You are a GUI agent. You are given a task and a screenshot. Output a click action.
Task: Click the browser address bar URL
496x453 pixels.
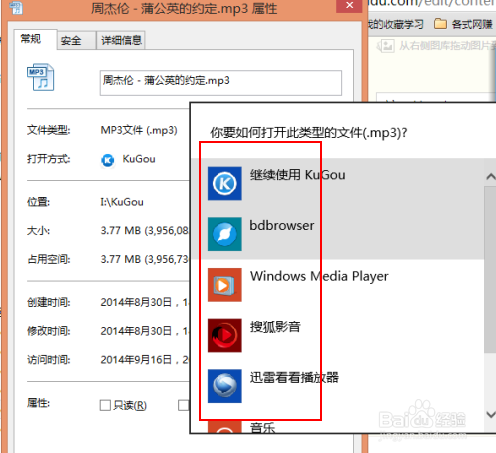[x=432, y=3]
